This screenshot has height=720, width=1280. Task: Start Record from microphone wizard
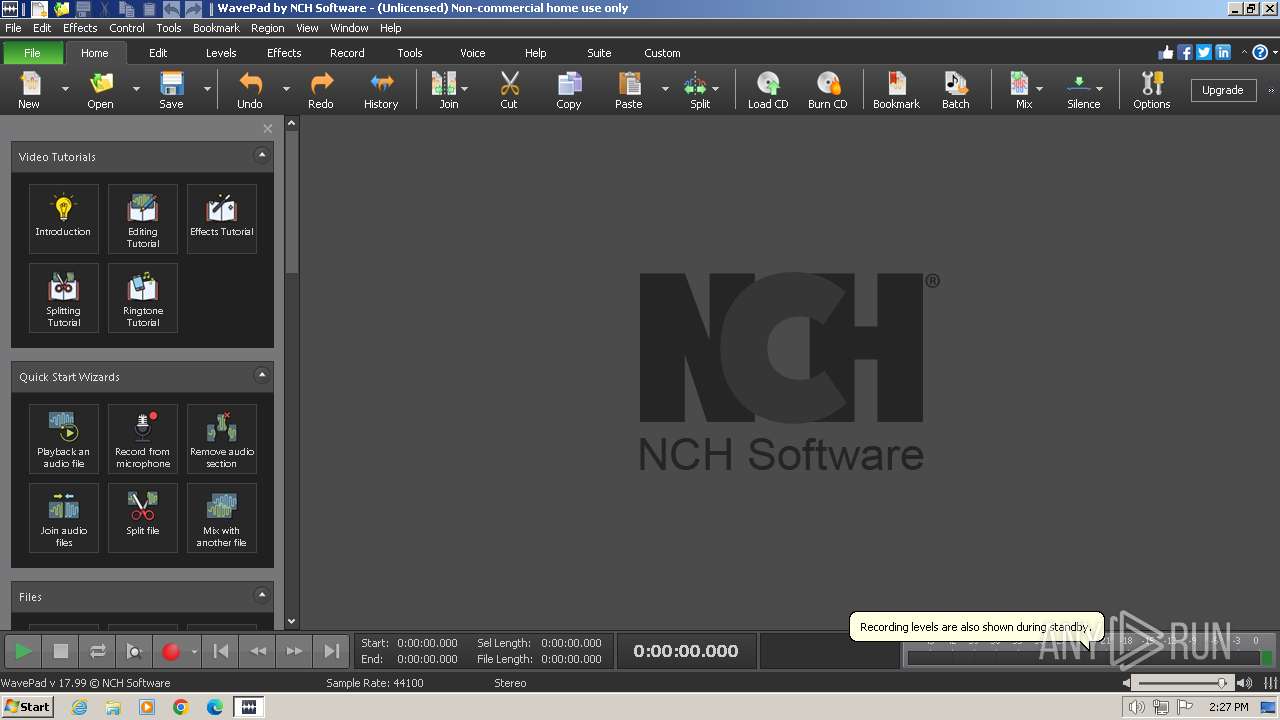pyautogui.click(x=143, y=438)
